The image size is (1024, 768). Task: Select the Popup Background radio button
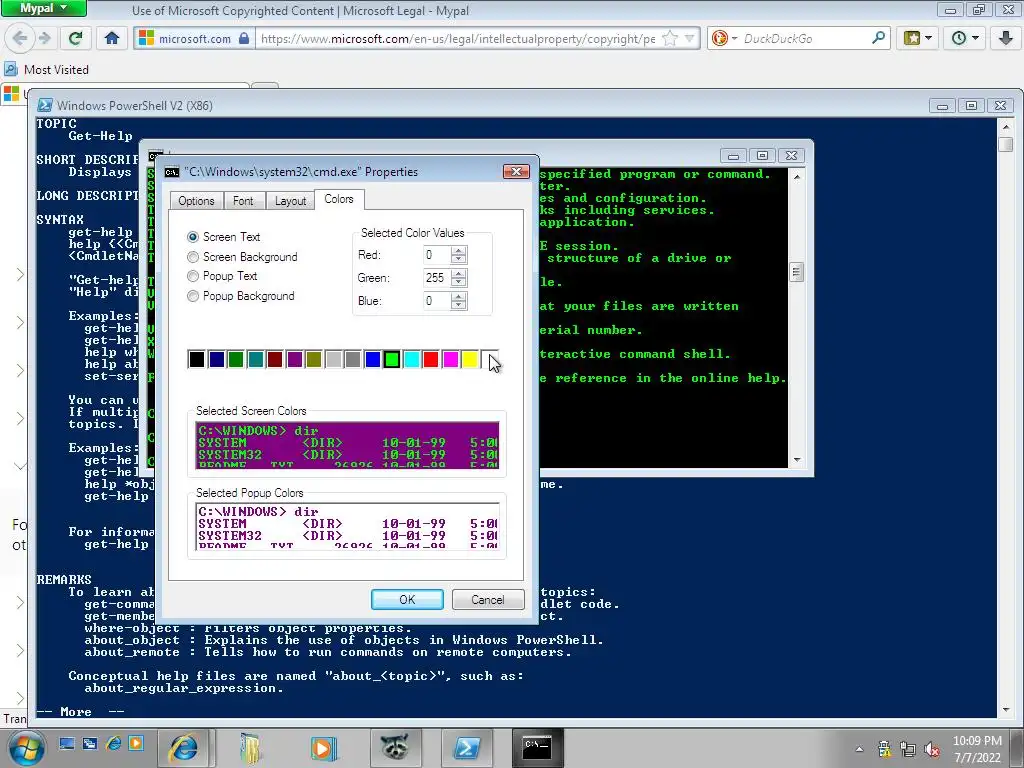coord(193,296)
